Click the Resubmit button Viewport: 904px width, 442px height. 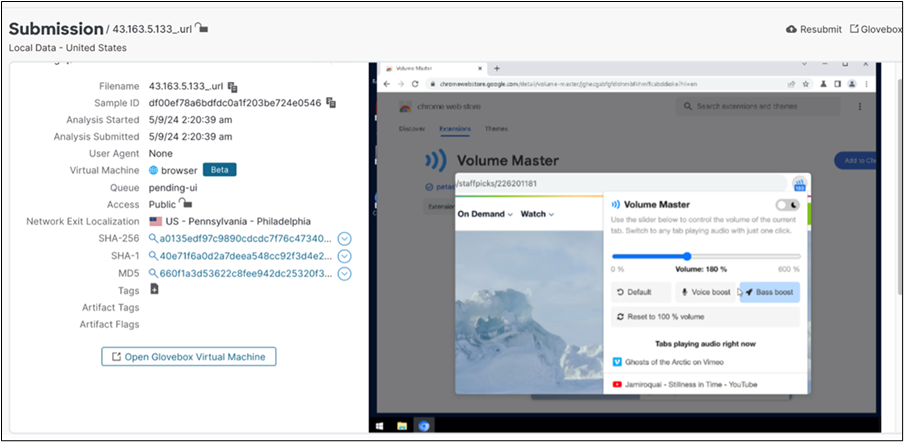tap(814, 29)
